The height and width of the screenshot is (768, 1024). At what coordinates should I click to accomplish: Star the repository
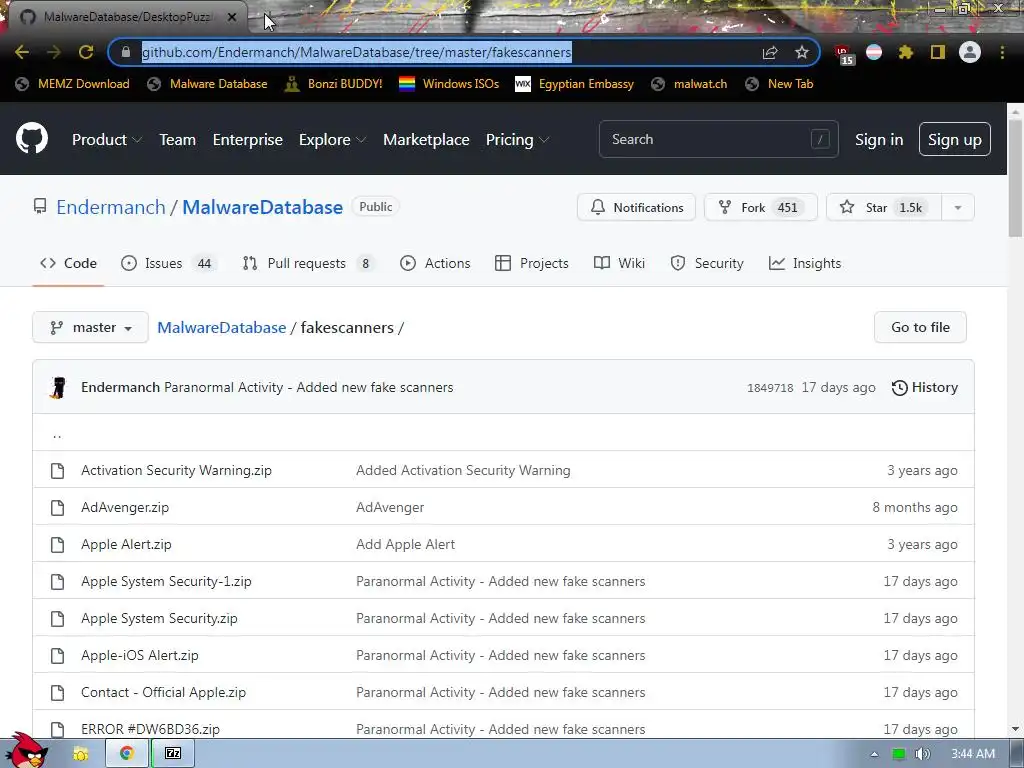(x=884, y=208)
